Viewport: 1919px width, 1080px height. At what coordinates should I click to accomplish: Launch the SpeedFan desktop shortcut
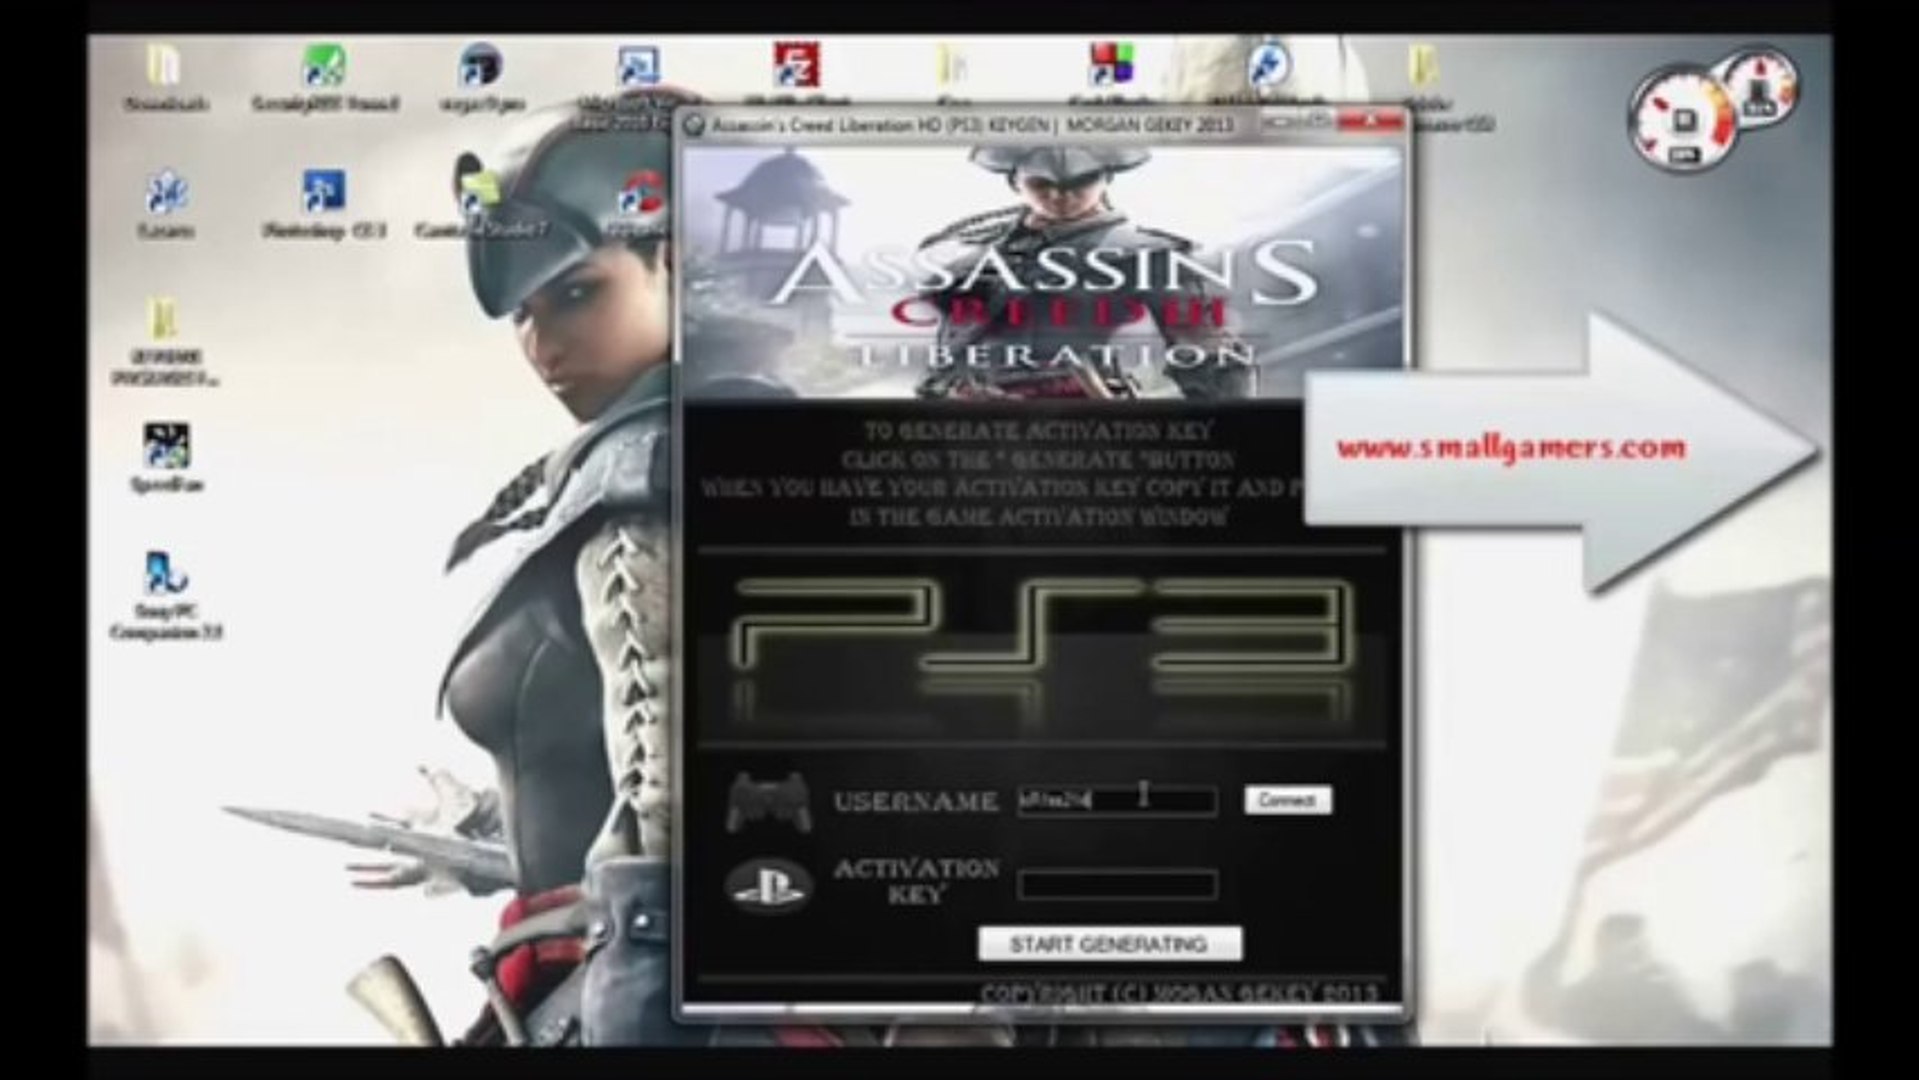pos(166,458)
